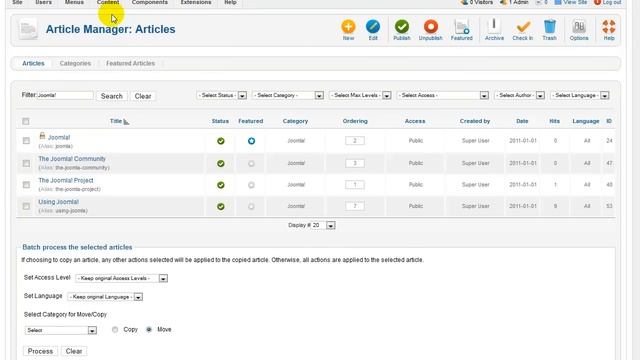This screenshot has width=640, height=360.
Task: Check the box for Using Joomla!
Action: [26, 206]
